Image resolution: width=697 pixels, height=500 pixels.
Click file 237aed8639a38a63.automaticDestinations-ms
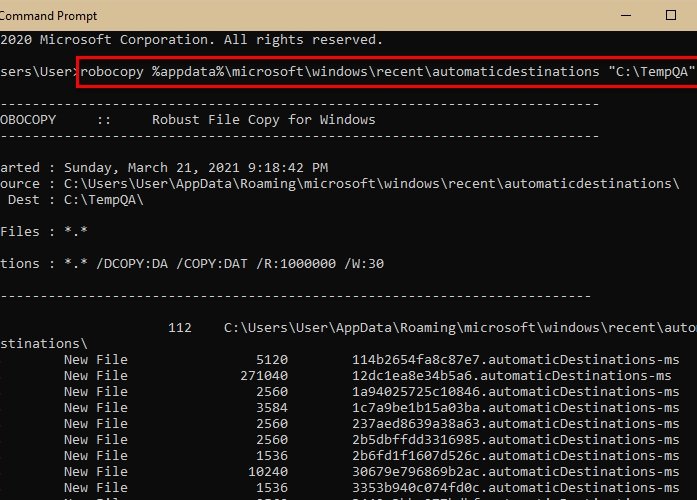[x=516, y=424]
